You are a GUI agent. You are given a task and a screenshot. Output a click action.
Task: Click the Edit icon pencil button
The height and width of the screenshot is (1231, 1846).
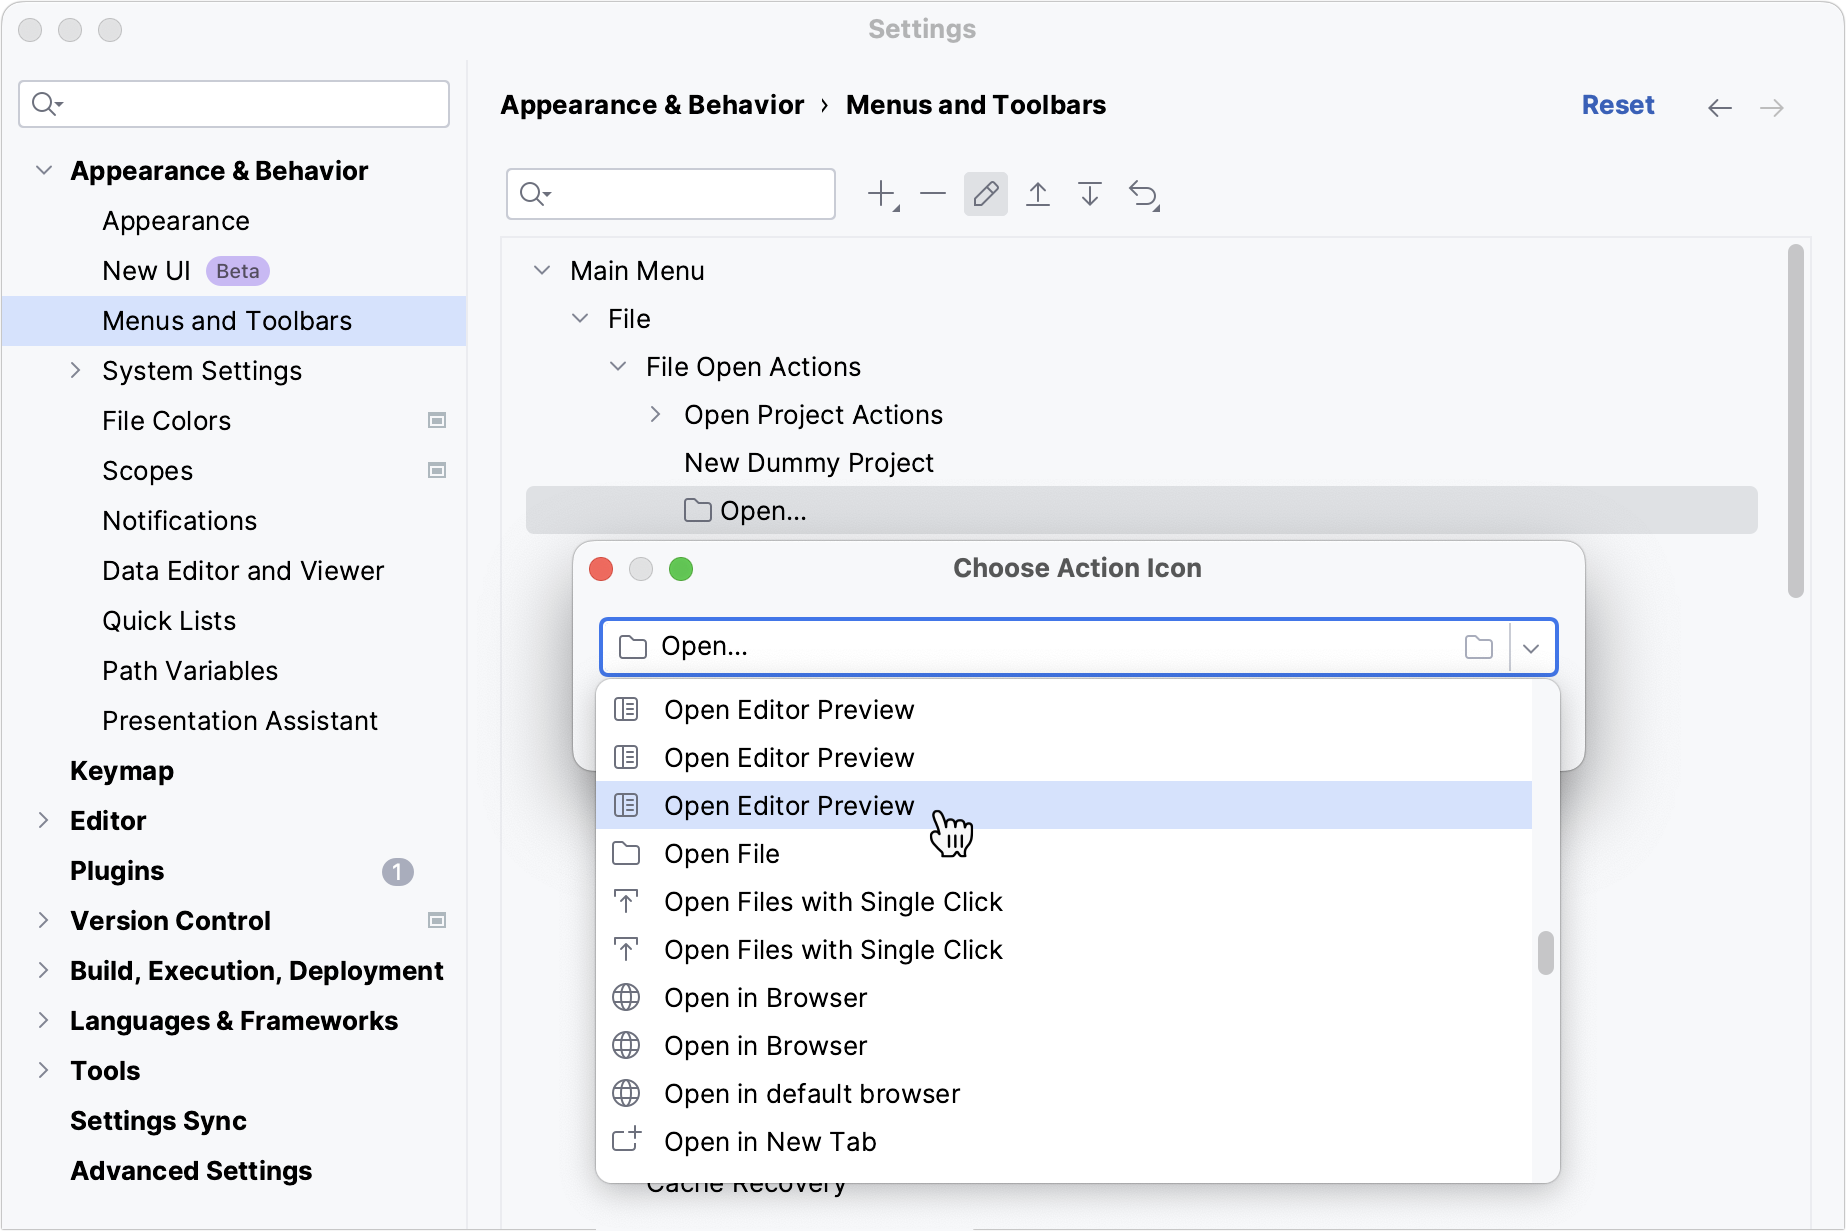coord(986,194)
